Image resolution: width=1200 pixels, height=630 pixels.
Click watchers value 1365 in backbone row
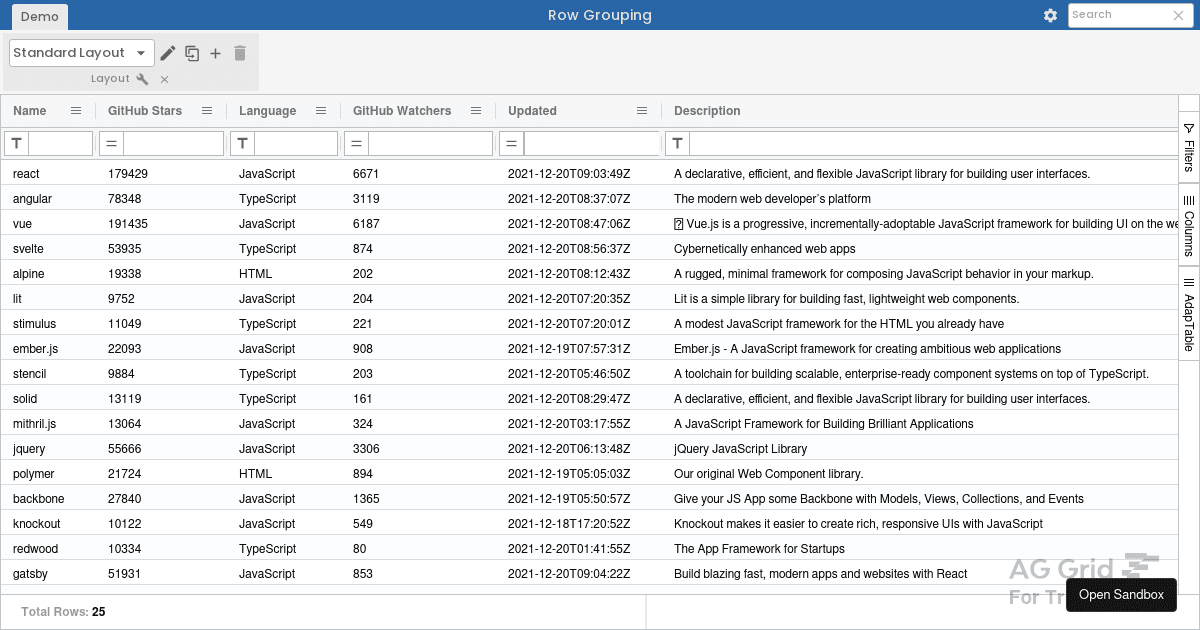pyautogui.click(x=366, y=499)
